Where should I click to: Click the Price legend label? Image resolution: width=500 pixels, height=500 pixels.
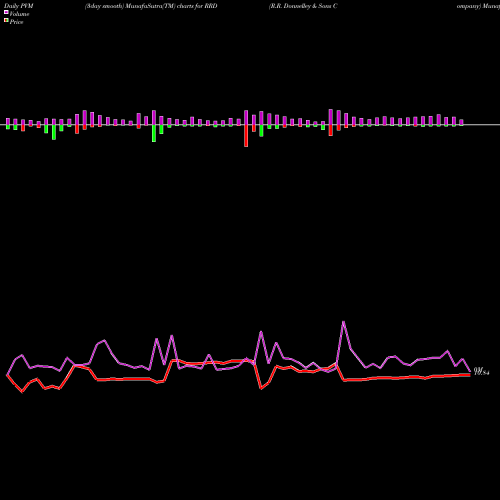[x=16, y=22]
